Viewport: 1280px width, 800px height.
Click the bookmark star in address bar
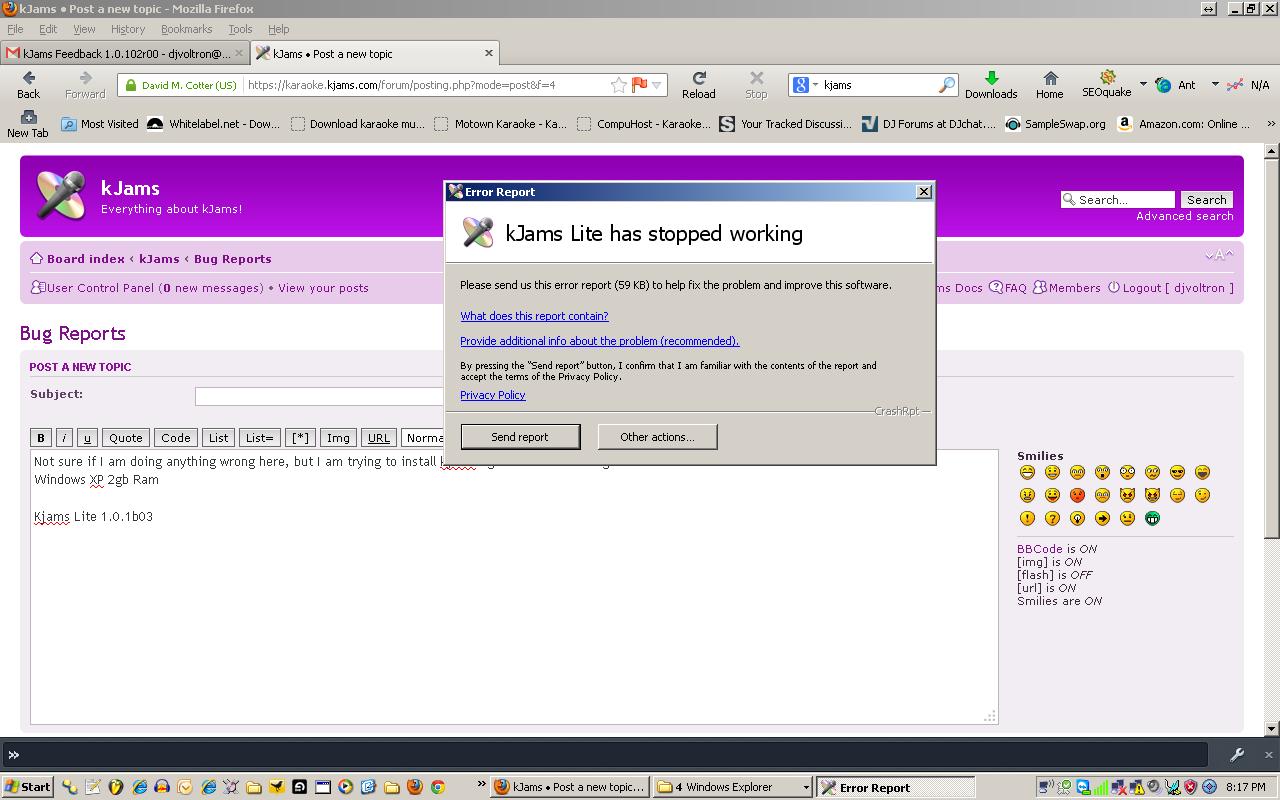tap(619, 85)
